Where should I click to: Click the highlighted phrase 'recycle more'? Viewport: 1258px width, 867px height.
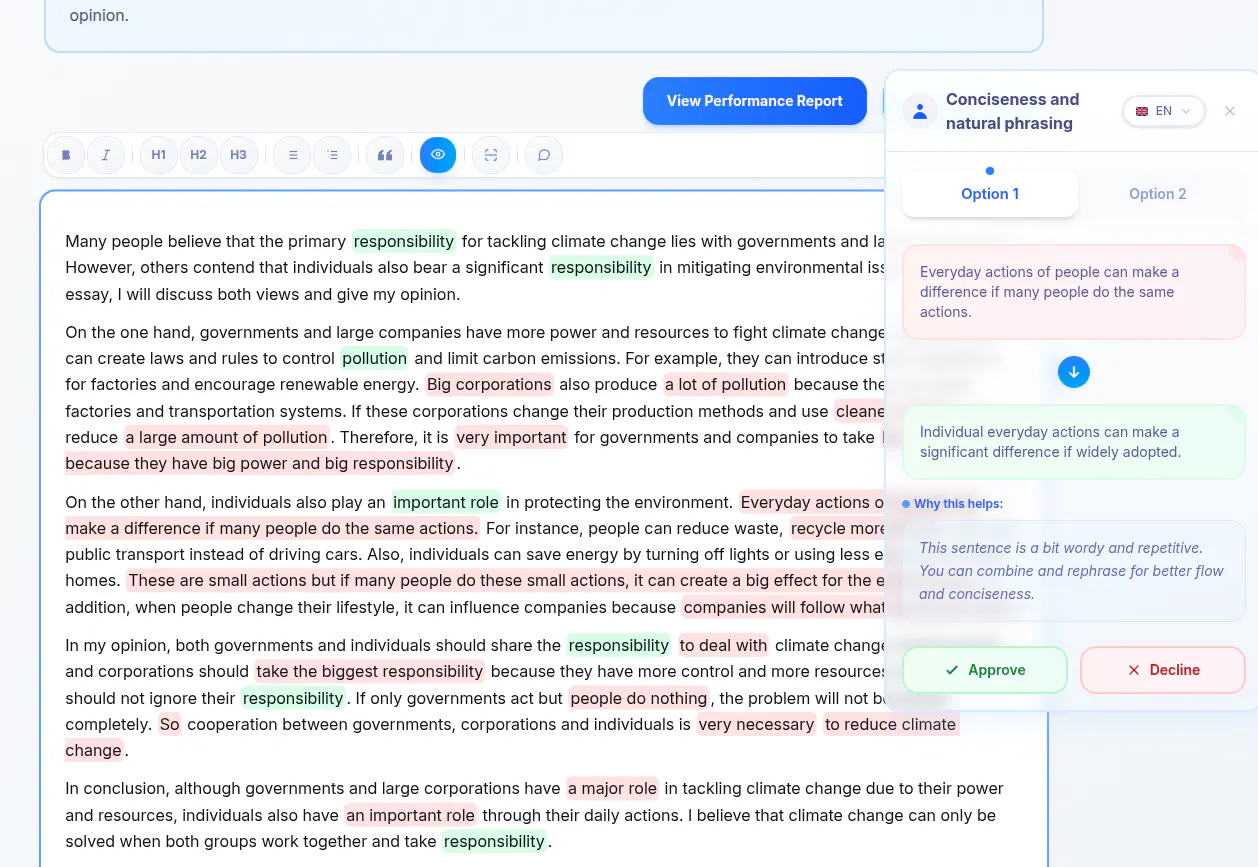click(x=838, y=528)
